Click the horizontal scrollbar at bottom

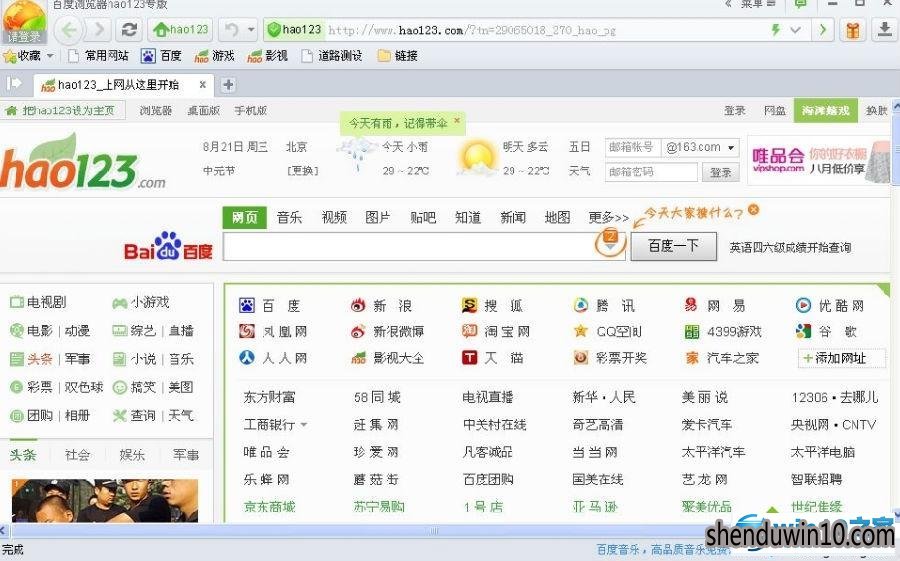click(x=433, y=531)
